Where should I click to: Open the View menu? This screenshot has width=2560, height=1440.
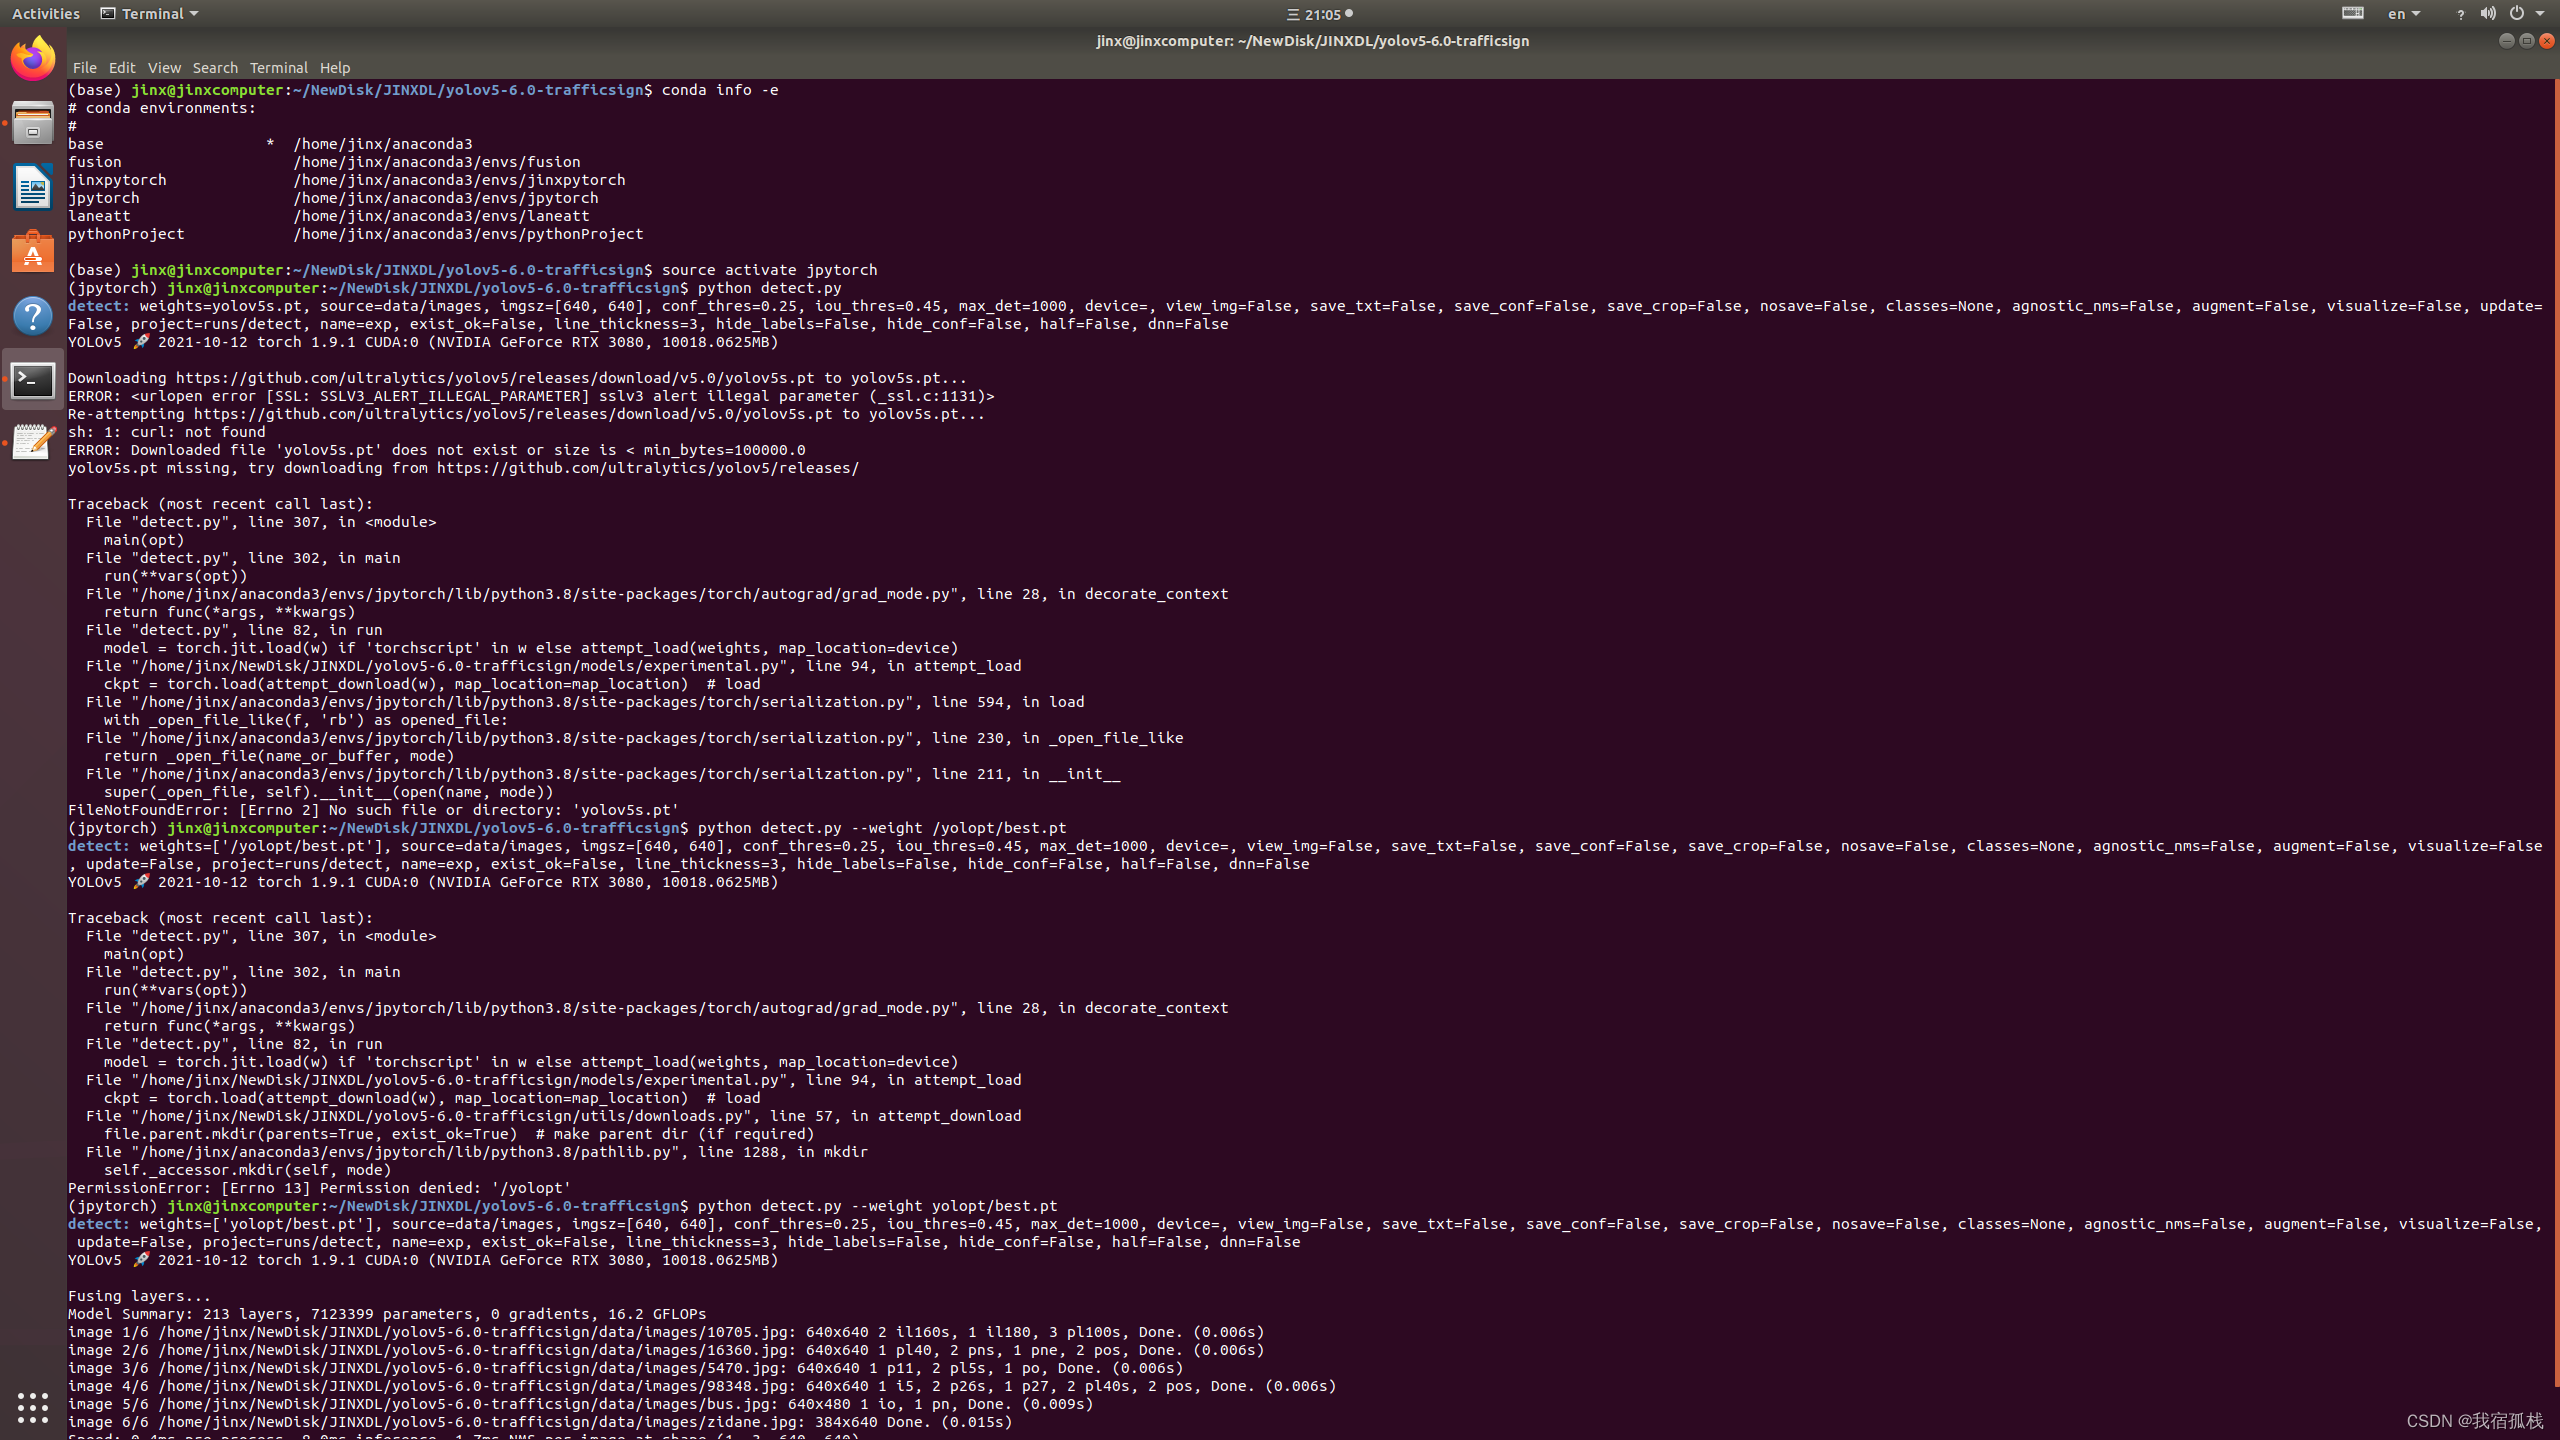tap(164, 68)
